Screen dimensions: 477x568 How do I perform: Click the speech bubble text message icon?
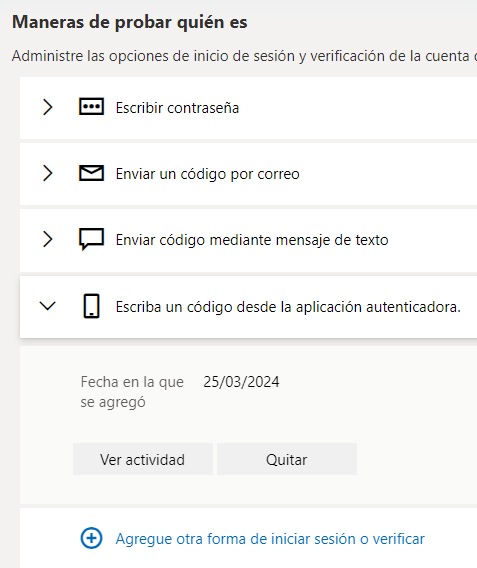[91, 239]
